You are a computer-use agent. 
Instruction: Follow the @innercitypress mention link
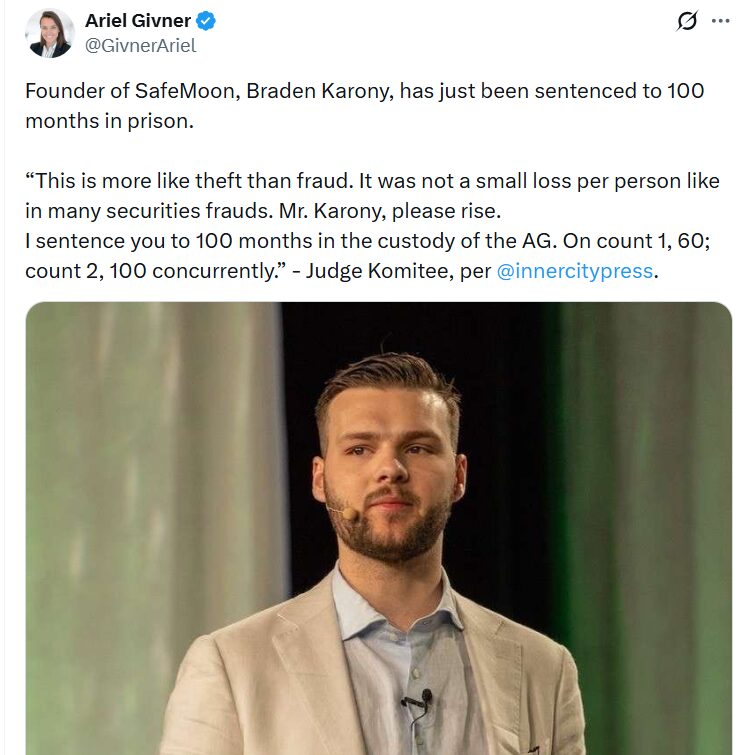574,271
